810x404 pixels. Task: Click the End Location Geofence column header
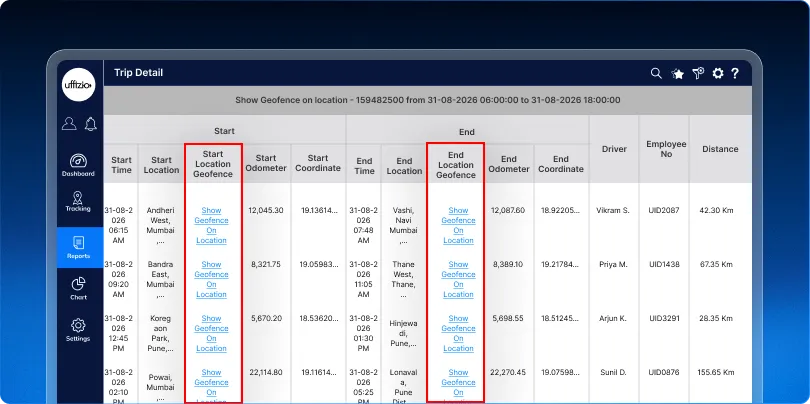point(456,165)
